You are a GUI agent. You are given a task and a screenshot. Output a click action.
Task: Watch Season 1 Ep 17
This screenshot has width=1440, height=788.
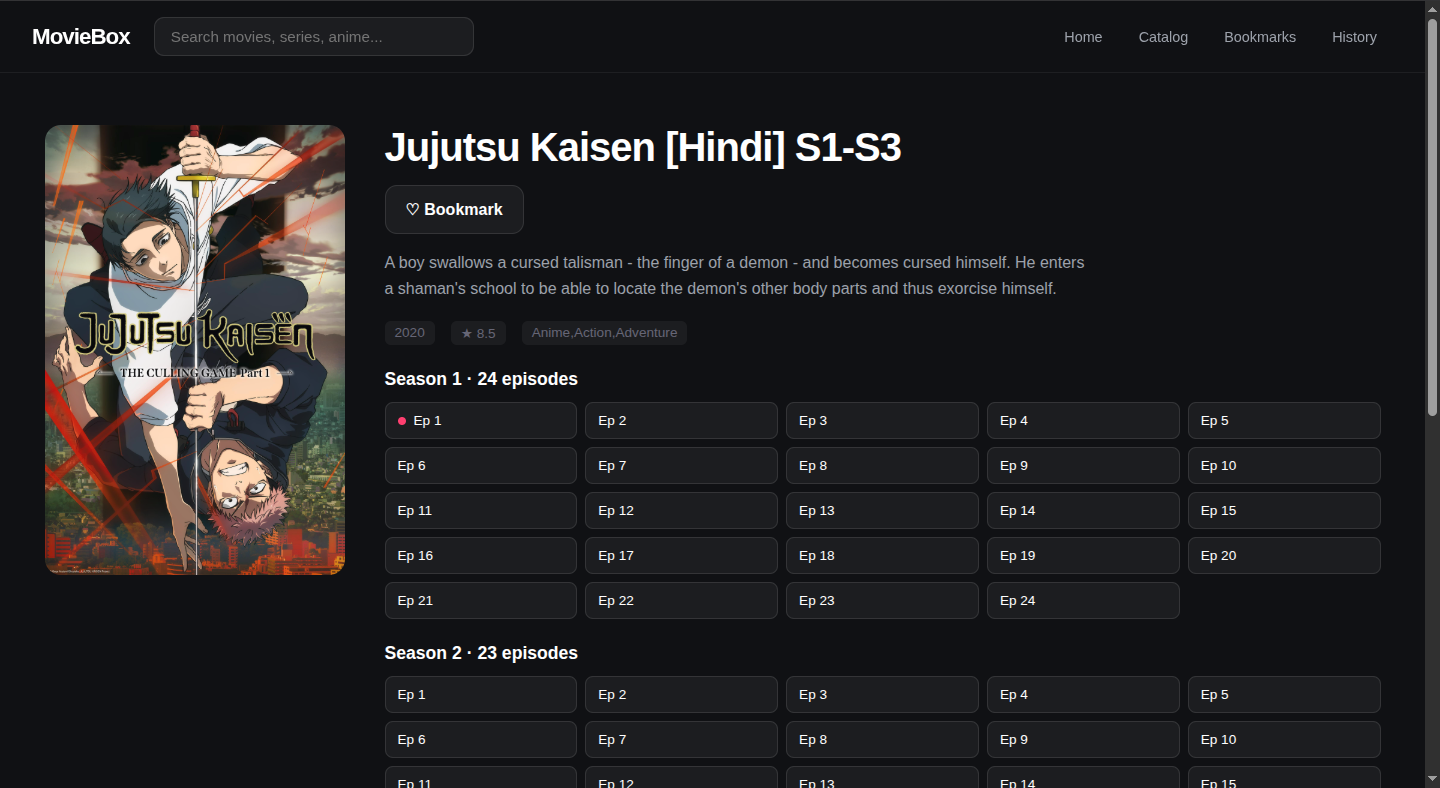(x=681, y=556)
